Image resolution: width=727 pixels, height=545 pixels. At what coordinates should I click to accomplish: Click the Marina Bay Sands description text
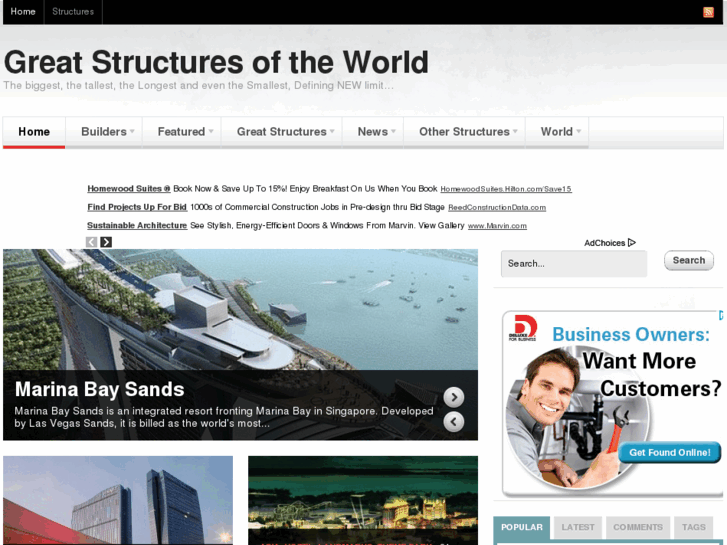(224, 417)
